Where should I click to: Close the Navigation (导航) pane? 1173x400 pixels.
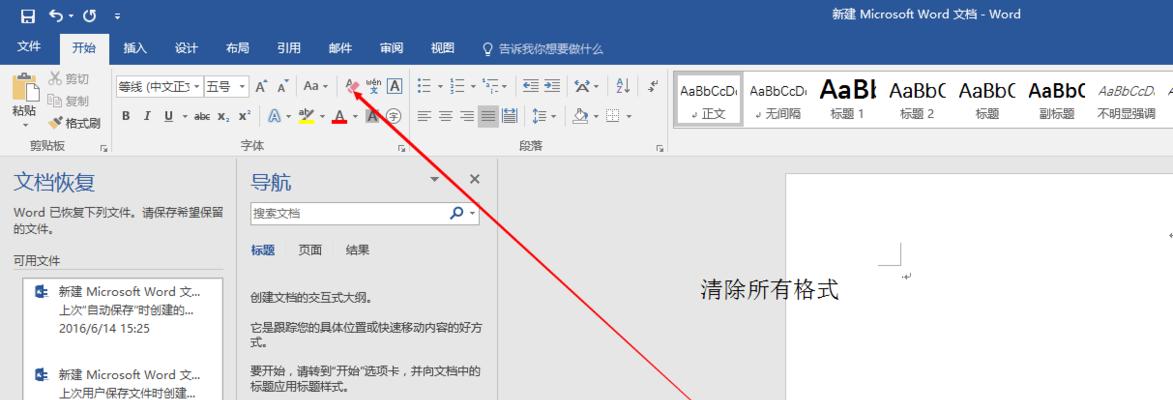coord(474,179)
